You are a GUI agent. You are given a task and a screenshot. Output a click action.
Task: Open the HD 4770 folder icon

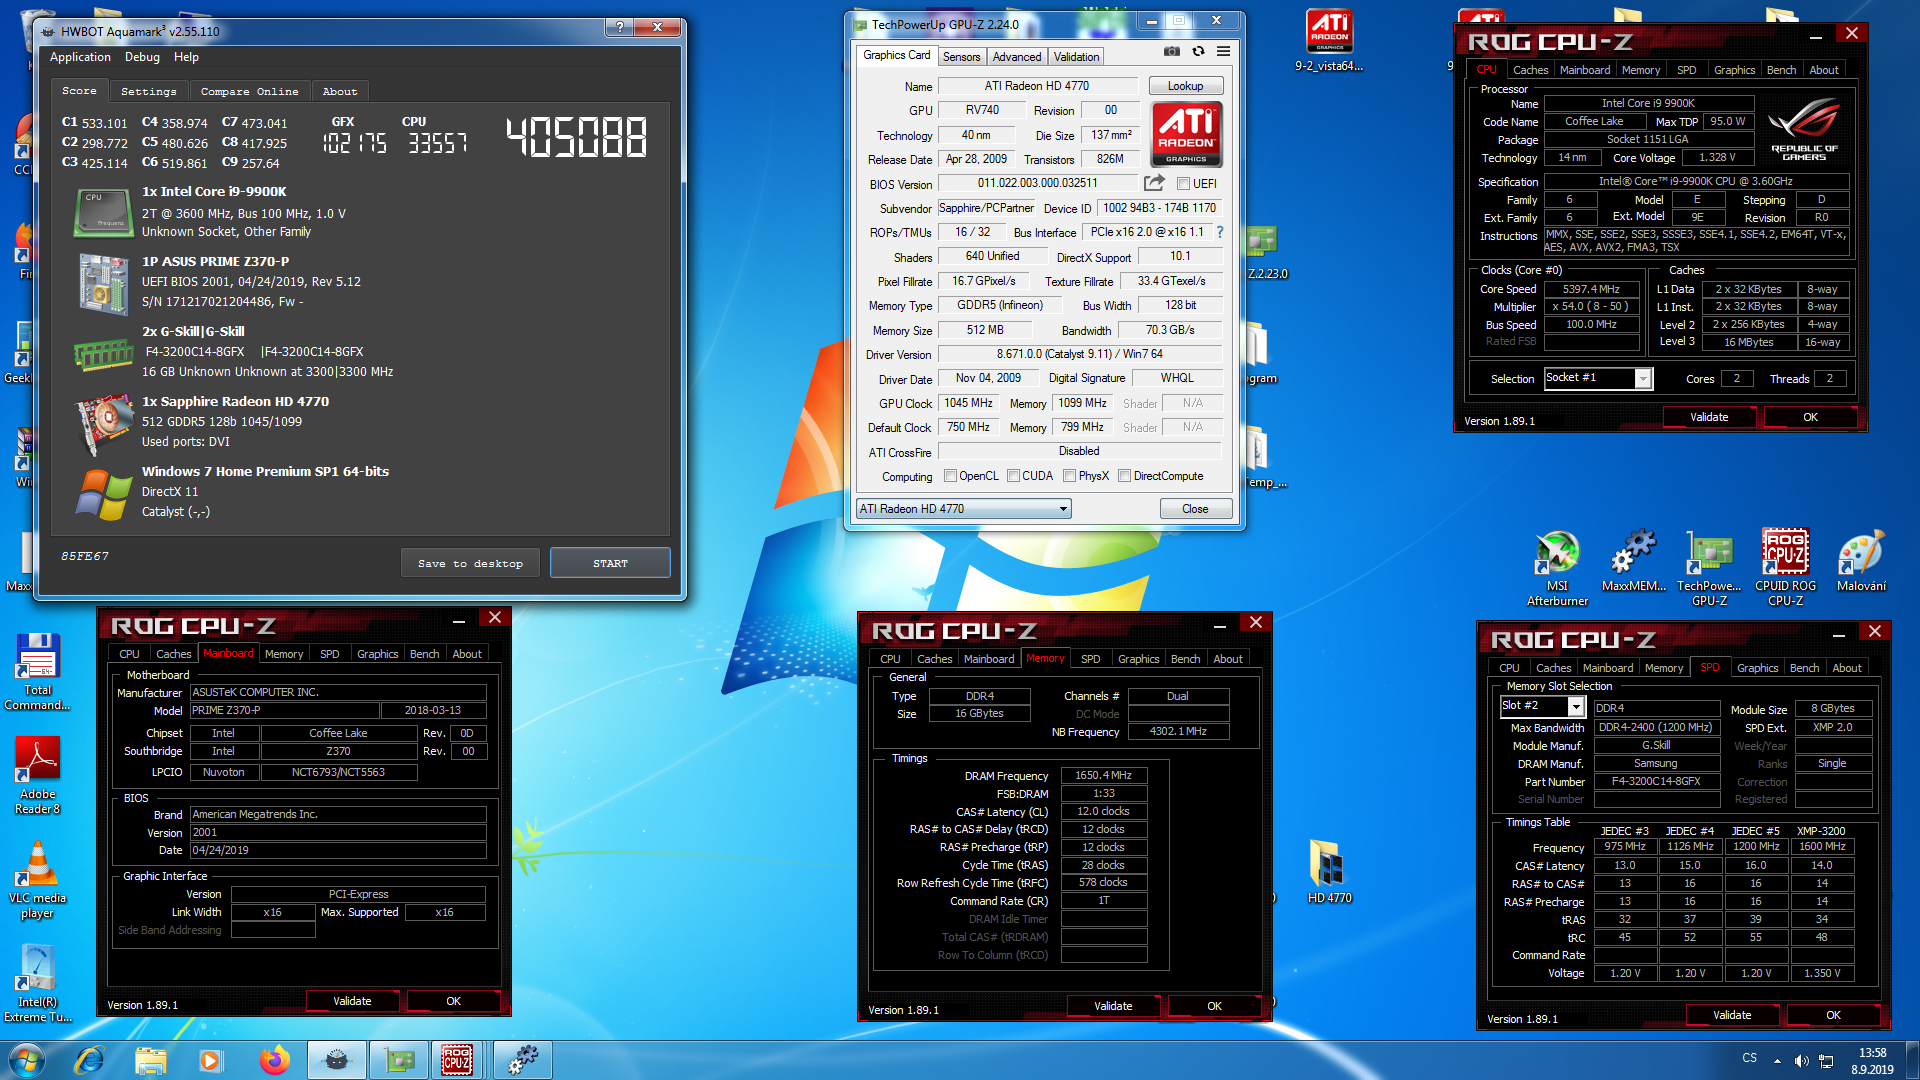point(1329,872)
